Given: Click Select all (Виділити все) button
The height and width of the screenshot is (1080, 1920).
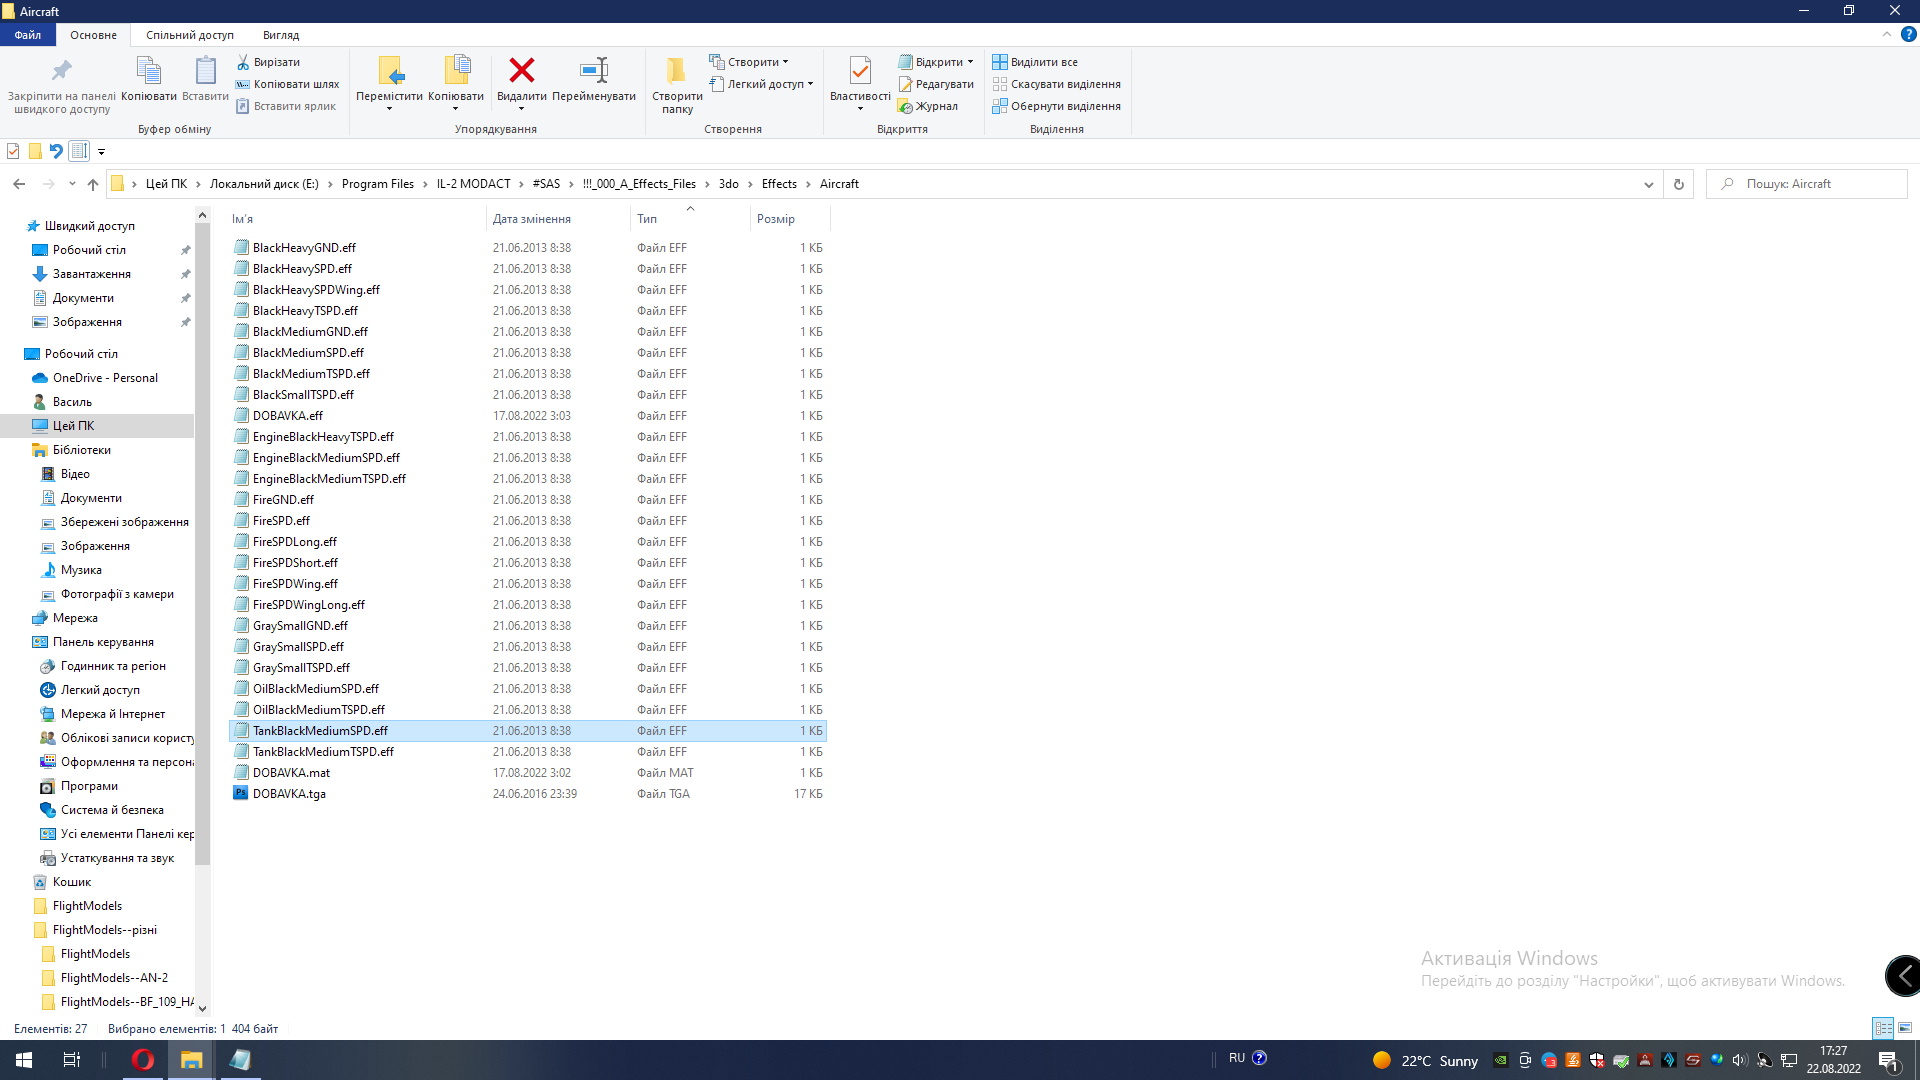Looking at the screenshot, I should [x=1035, y=62].
